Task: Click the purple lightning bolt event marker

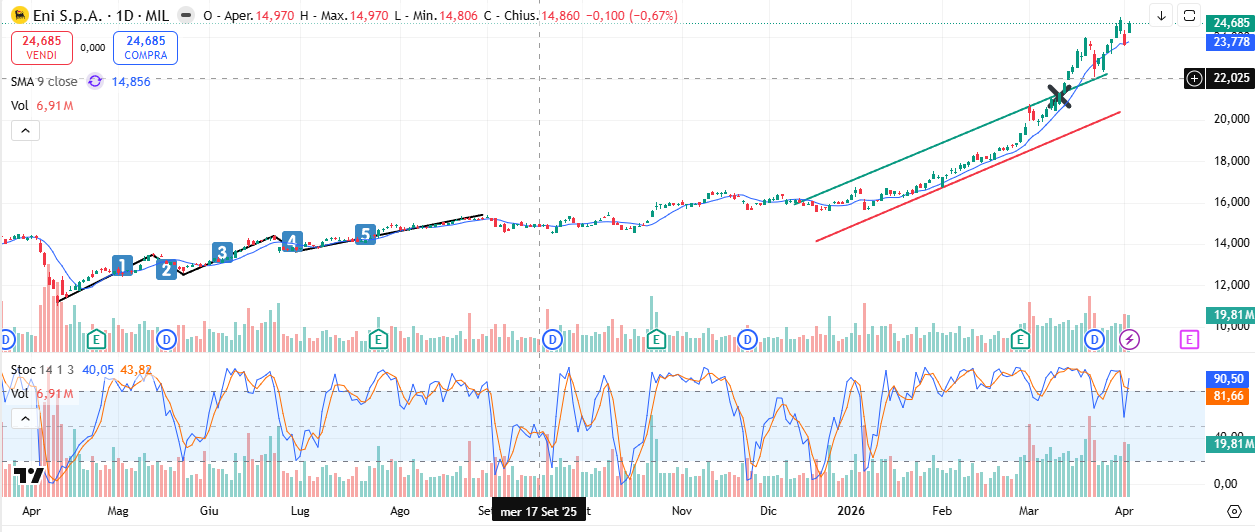Action: click(x=1129, y=339)
